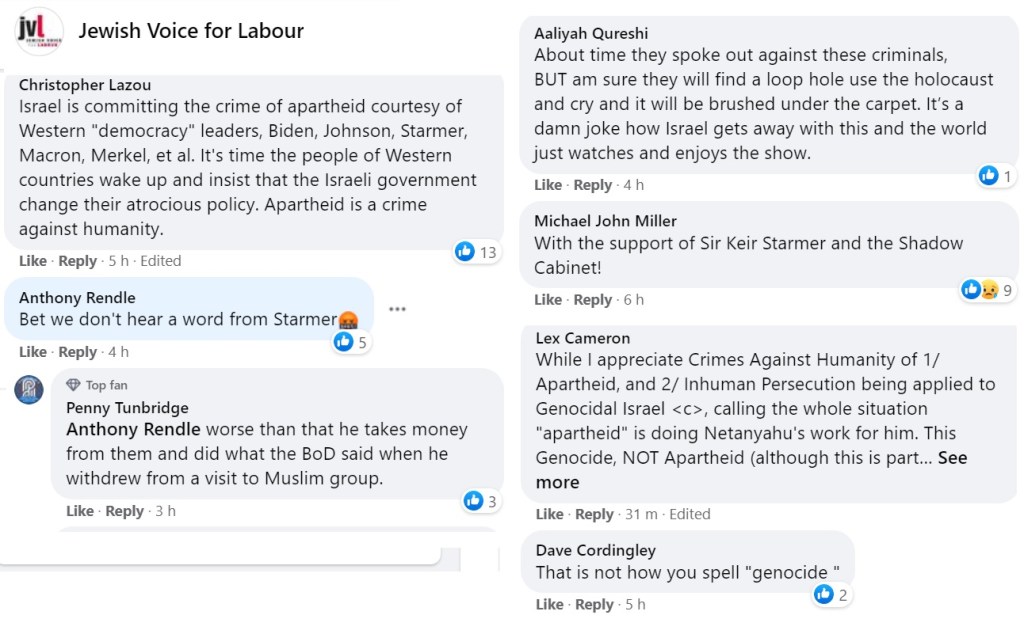Image resolution: width=1024 pixels, height=634 pixels.
Task: Click the Top fan diamond badge
Action: coord(73,385)
